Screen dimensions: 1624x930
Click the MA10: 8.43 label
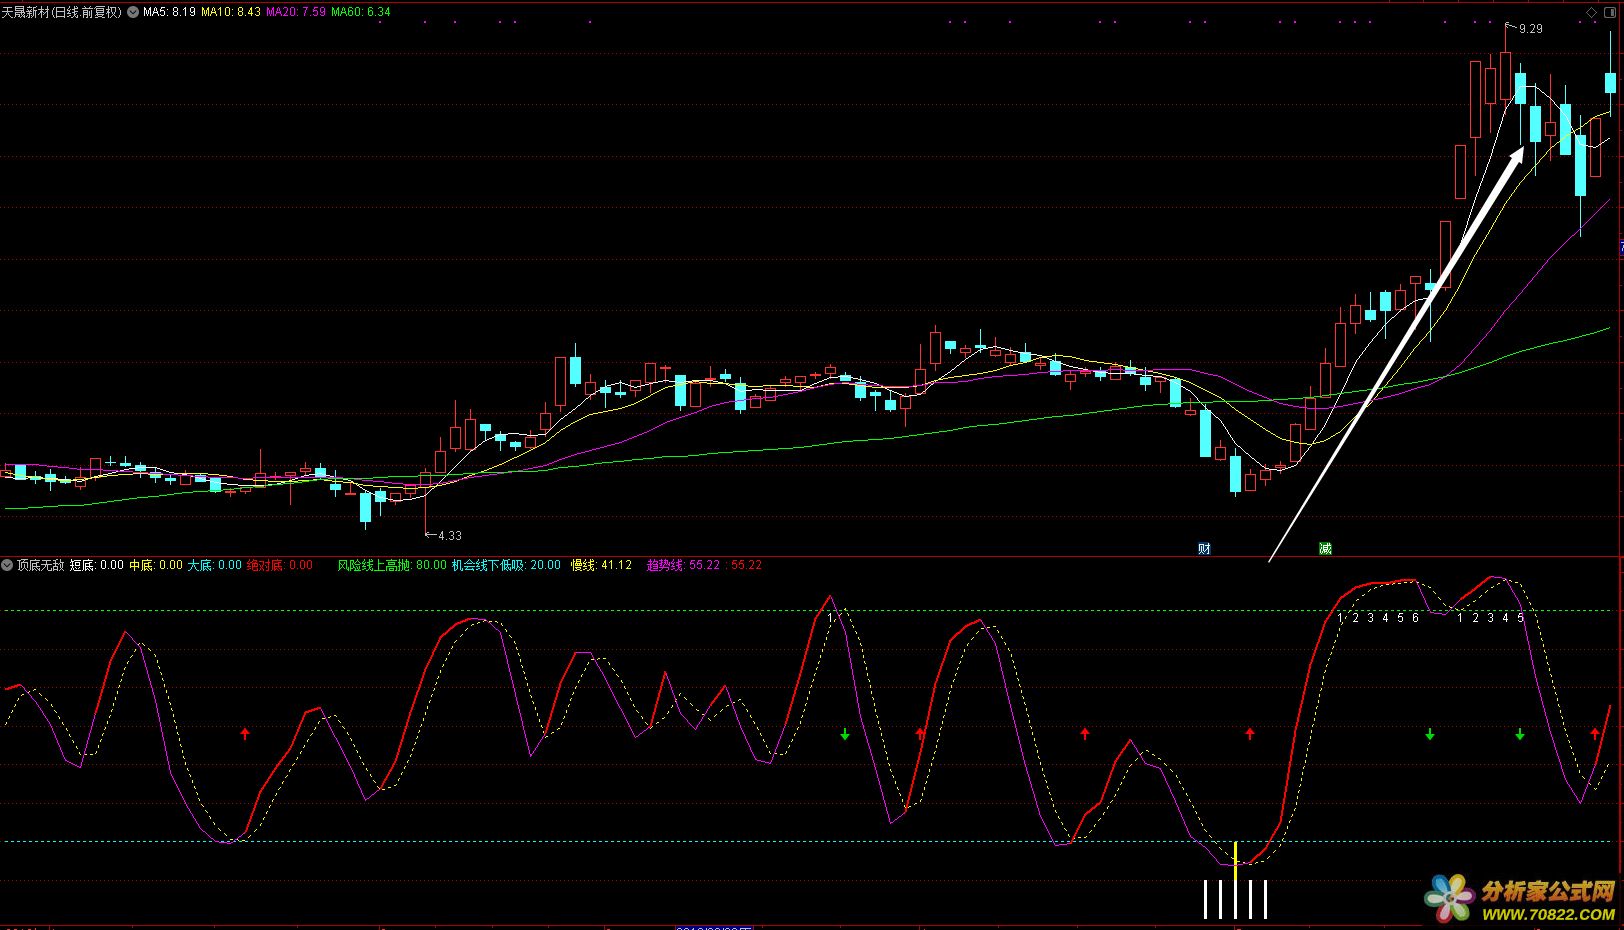(x=231, y=12)
